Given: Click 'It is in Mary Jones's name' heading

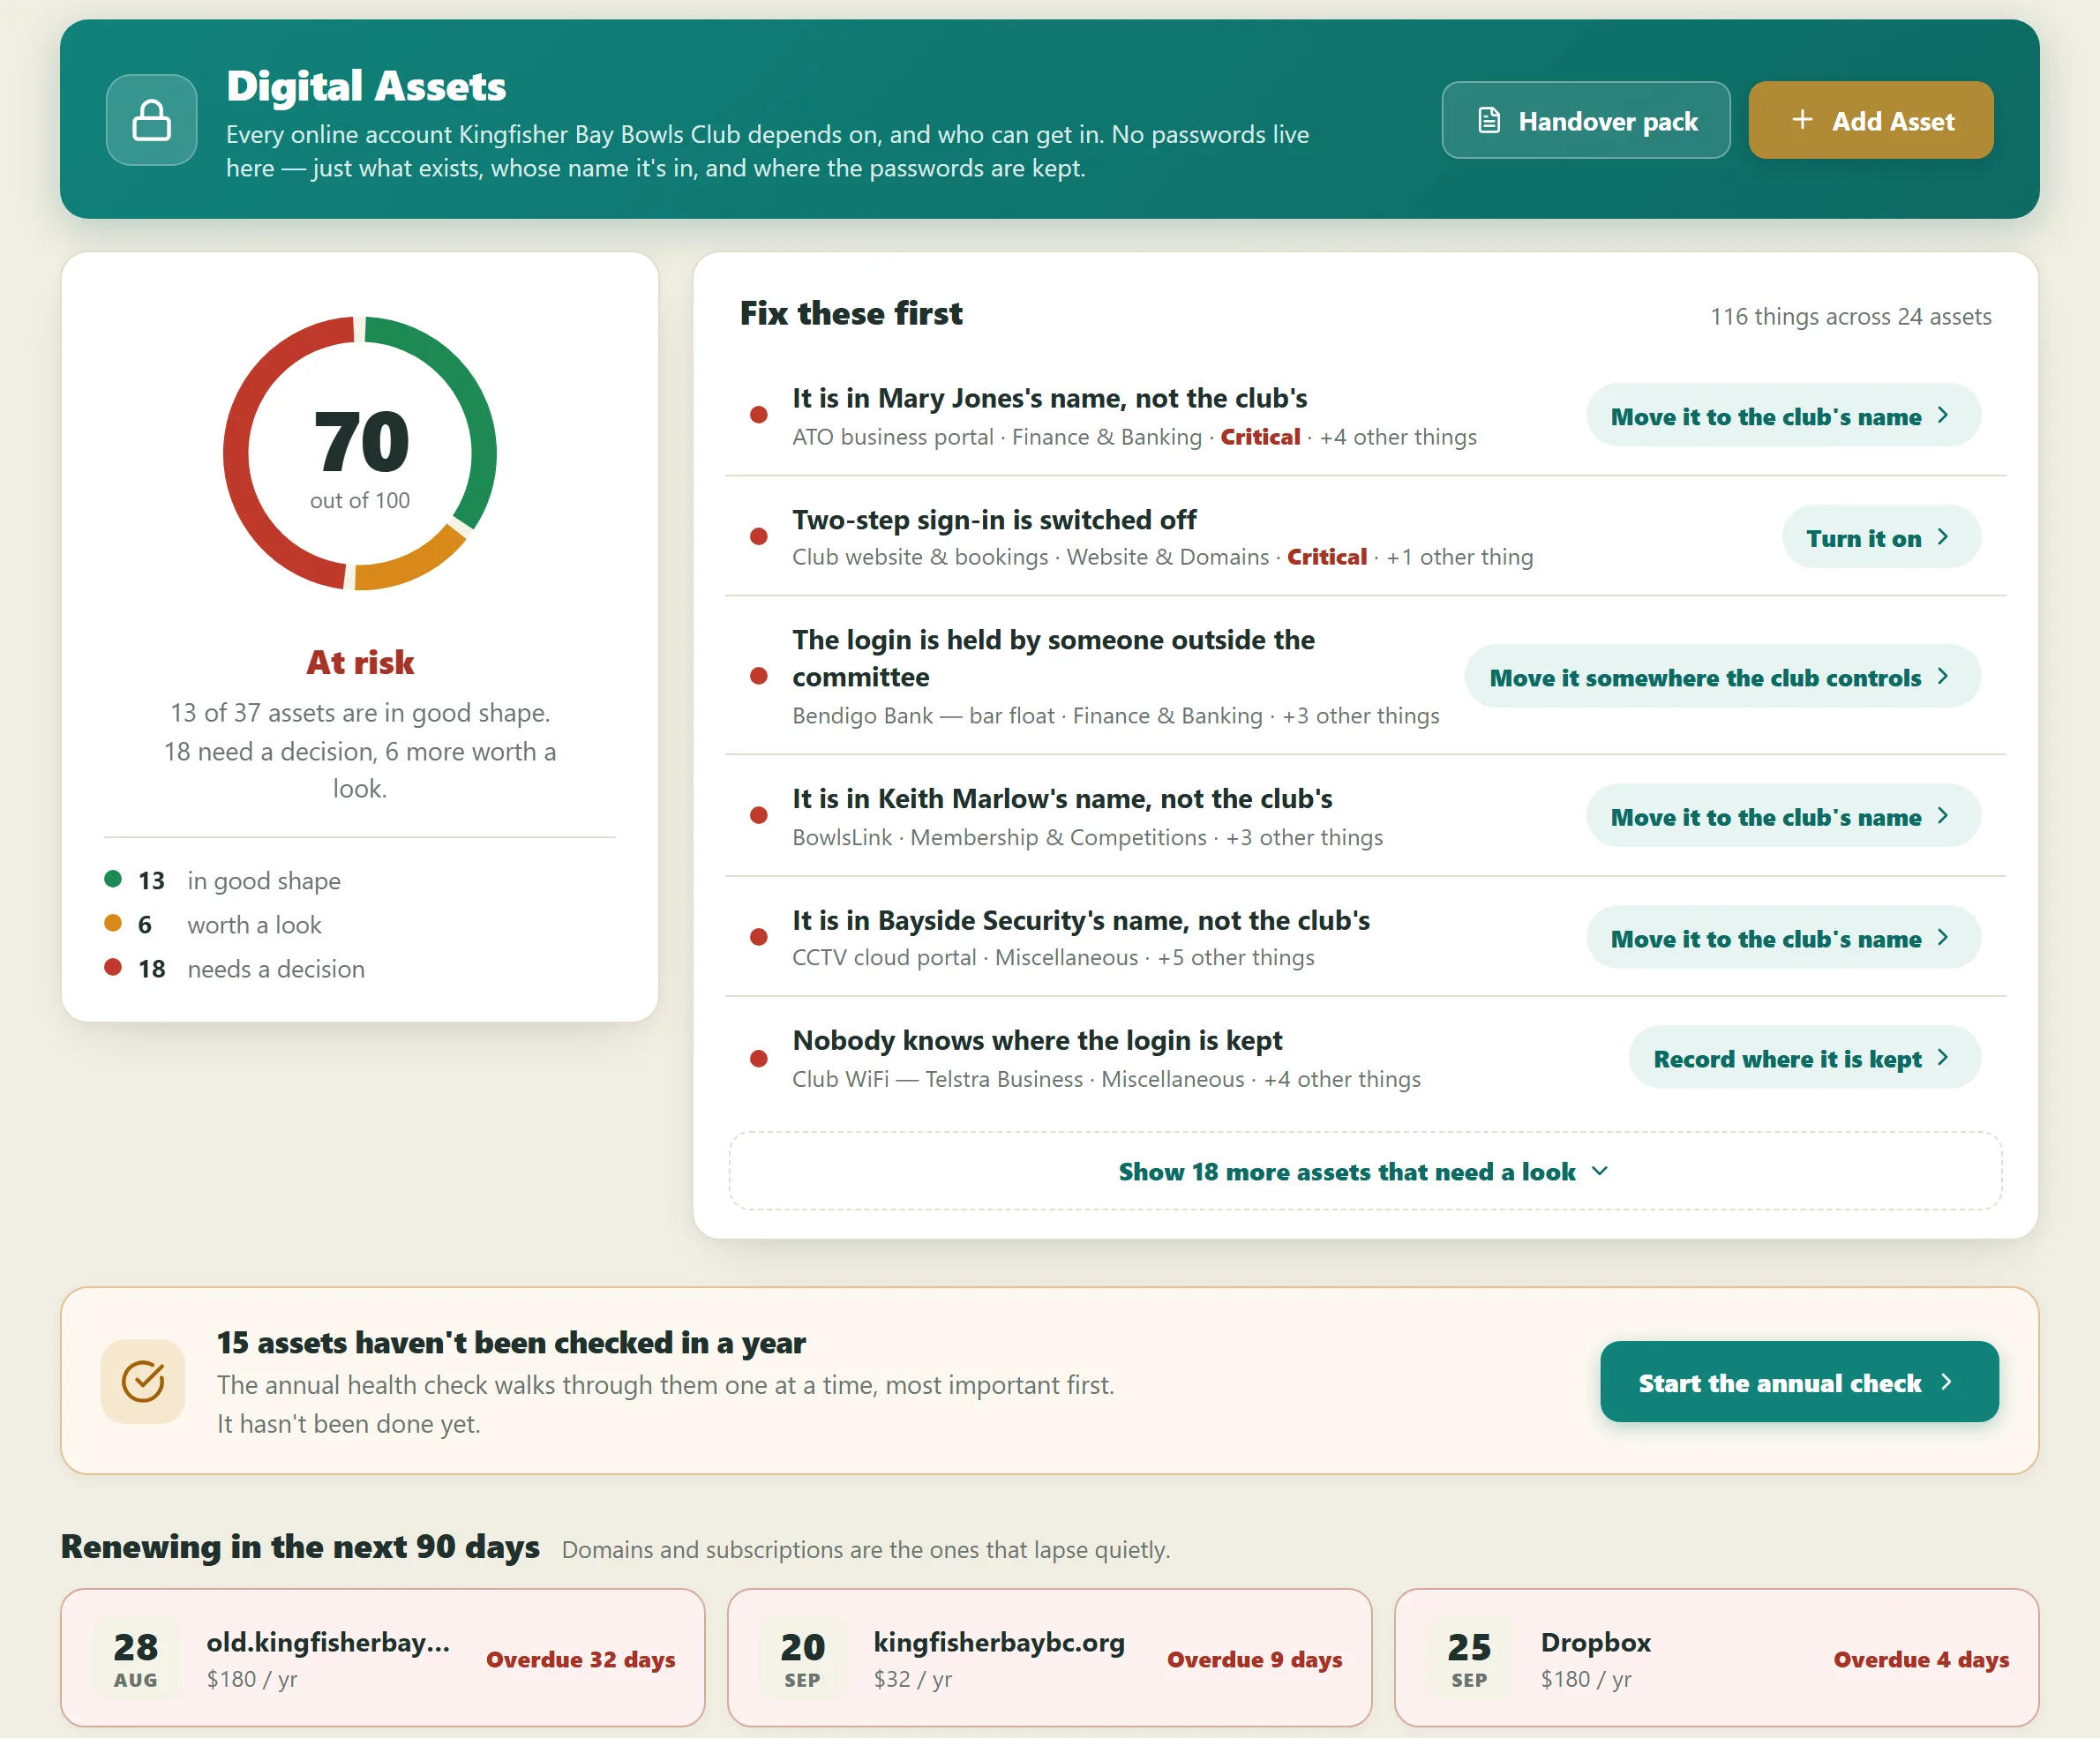Looking at the screenshot, I should point(1050,398).
